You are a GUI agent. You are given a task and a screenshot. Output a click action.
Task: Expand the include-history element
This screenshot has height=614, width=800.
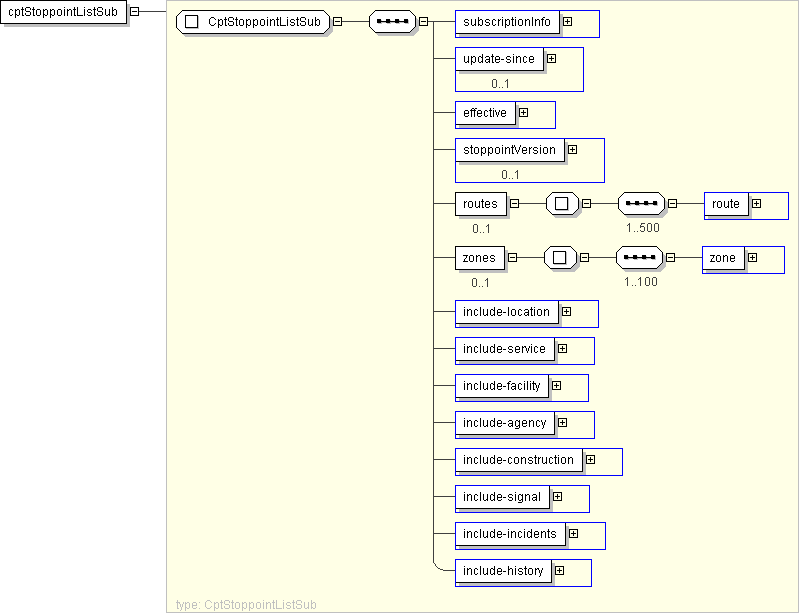pos(559,571)
